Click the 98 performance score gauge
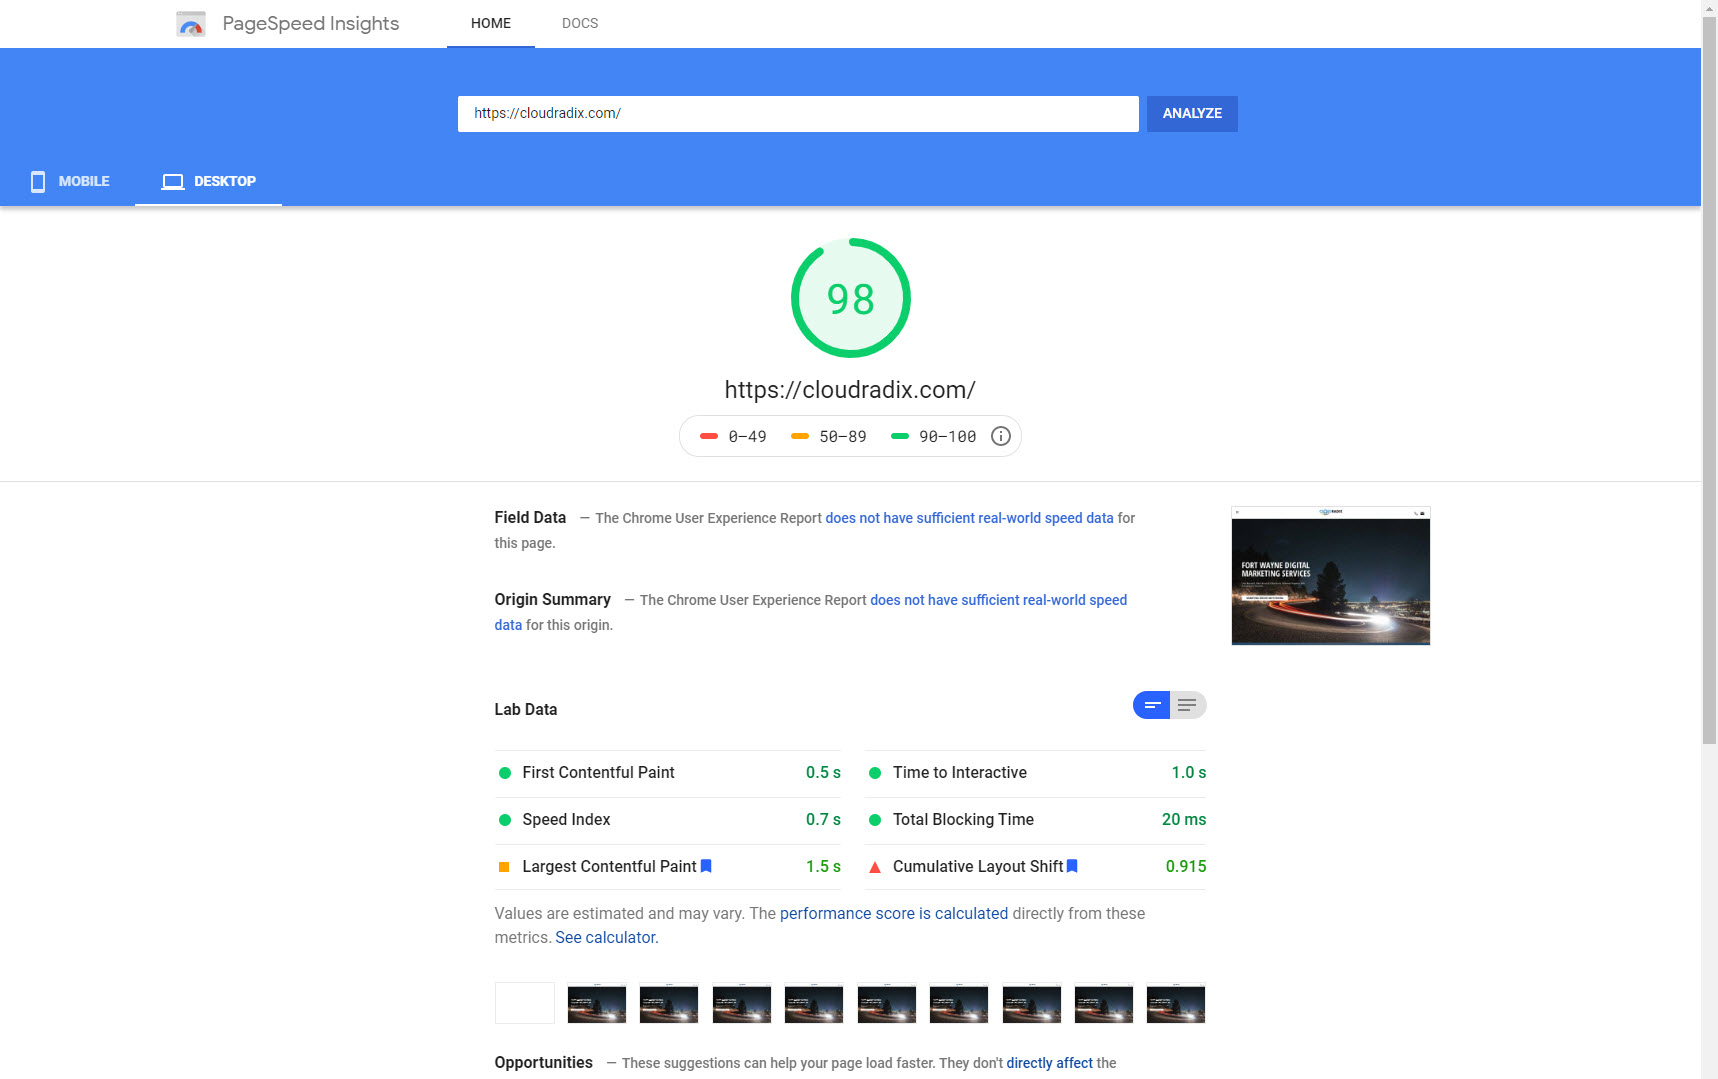Viewport: 1718px width, 1079px height. (x=850, y=298)
